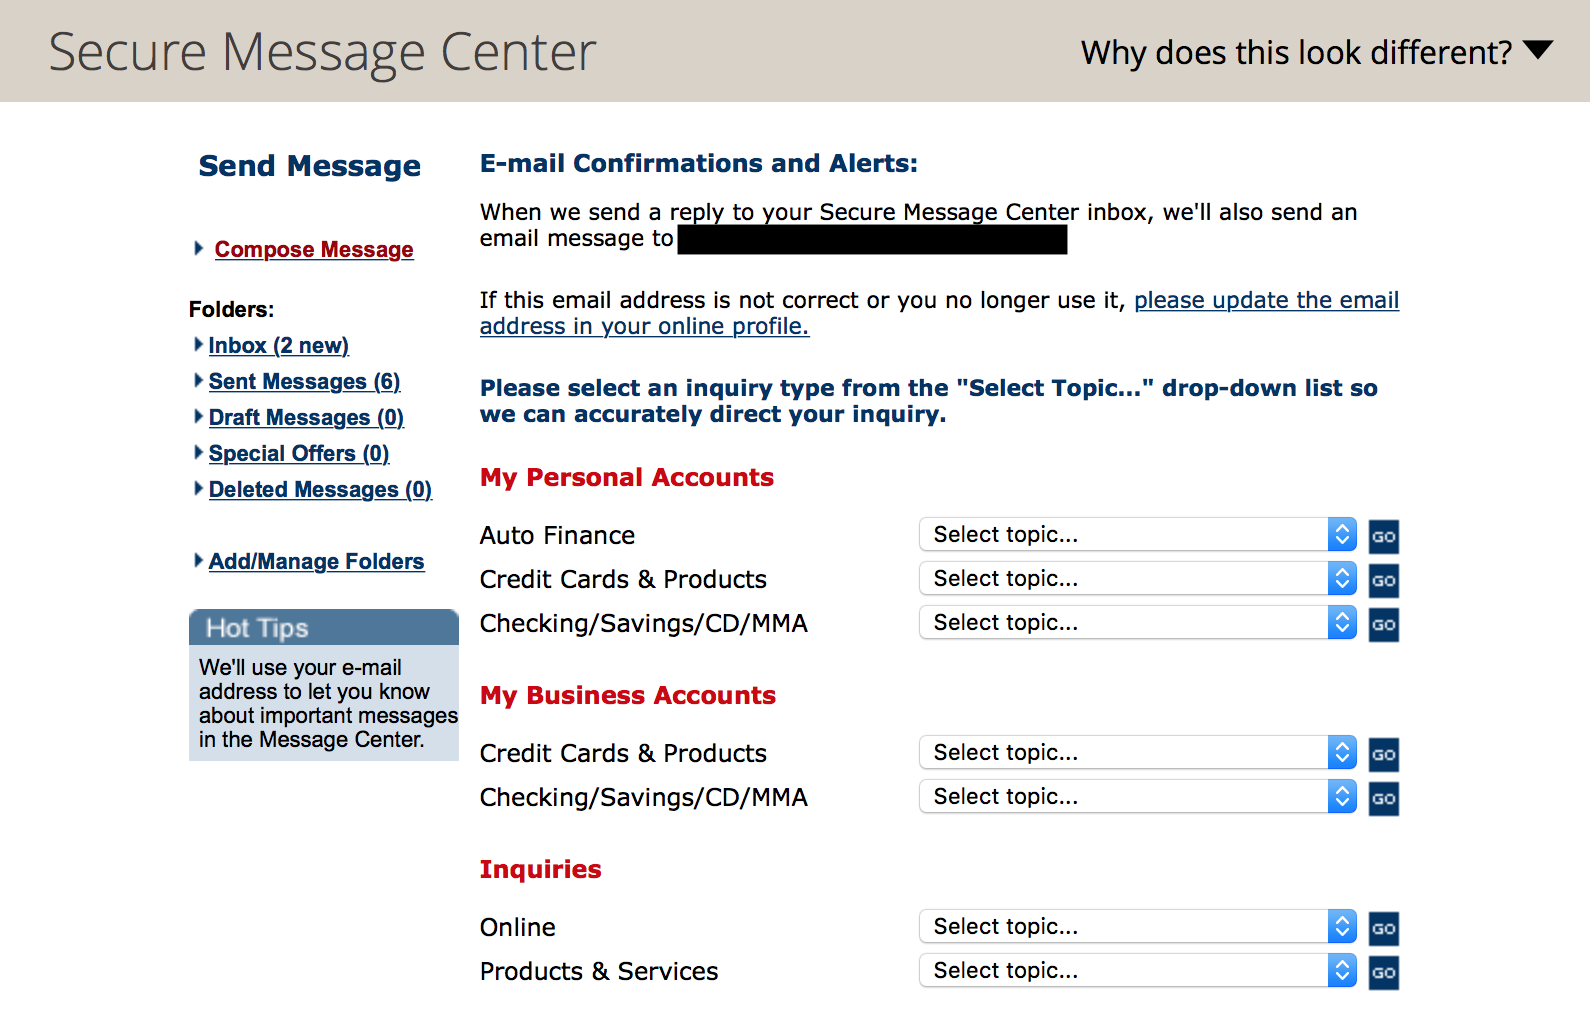Click GO beside personal Checking/Savings/CD/MMA
1590x1026 pixels.
(x=1383, y=624)
